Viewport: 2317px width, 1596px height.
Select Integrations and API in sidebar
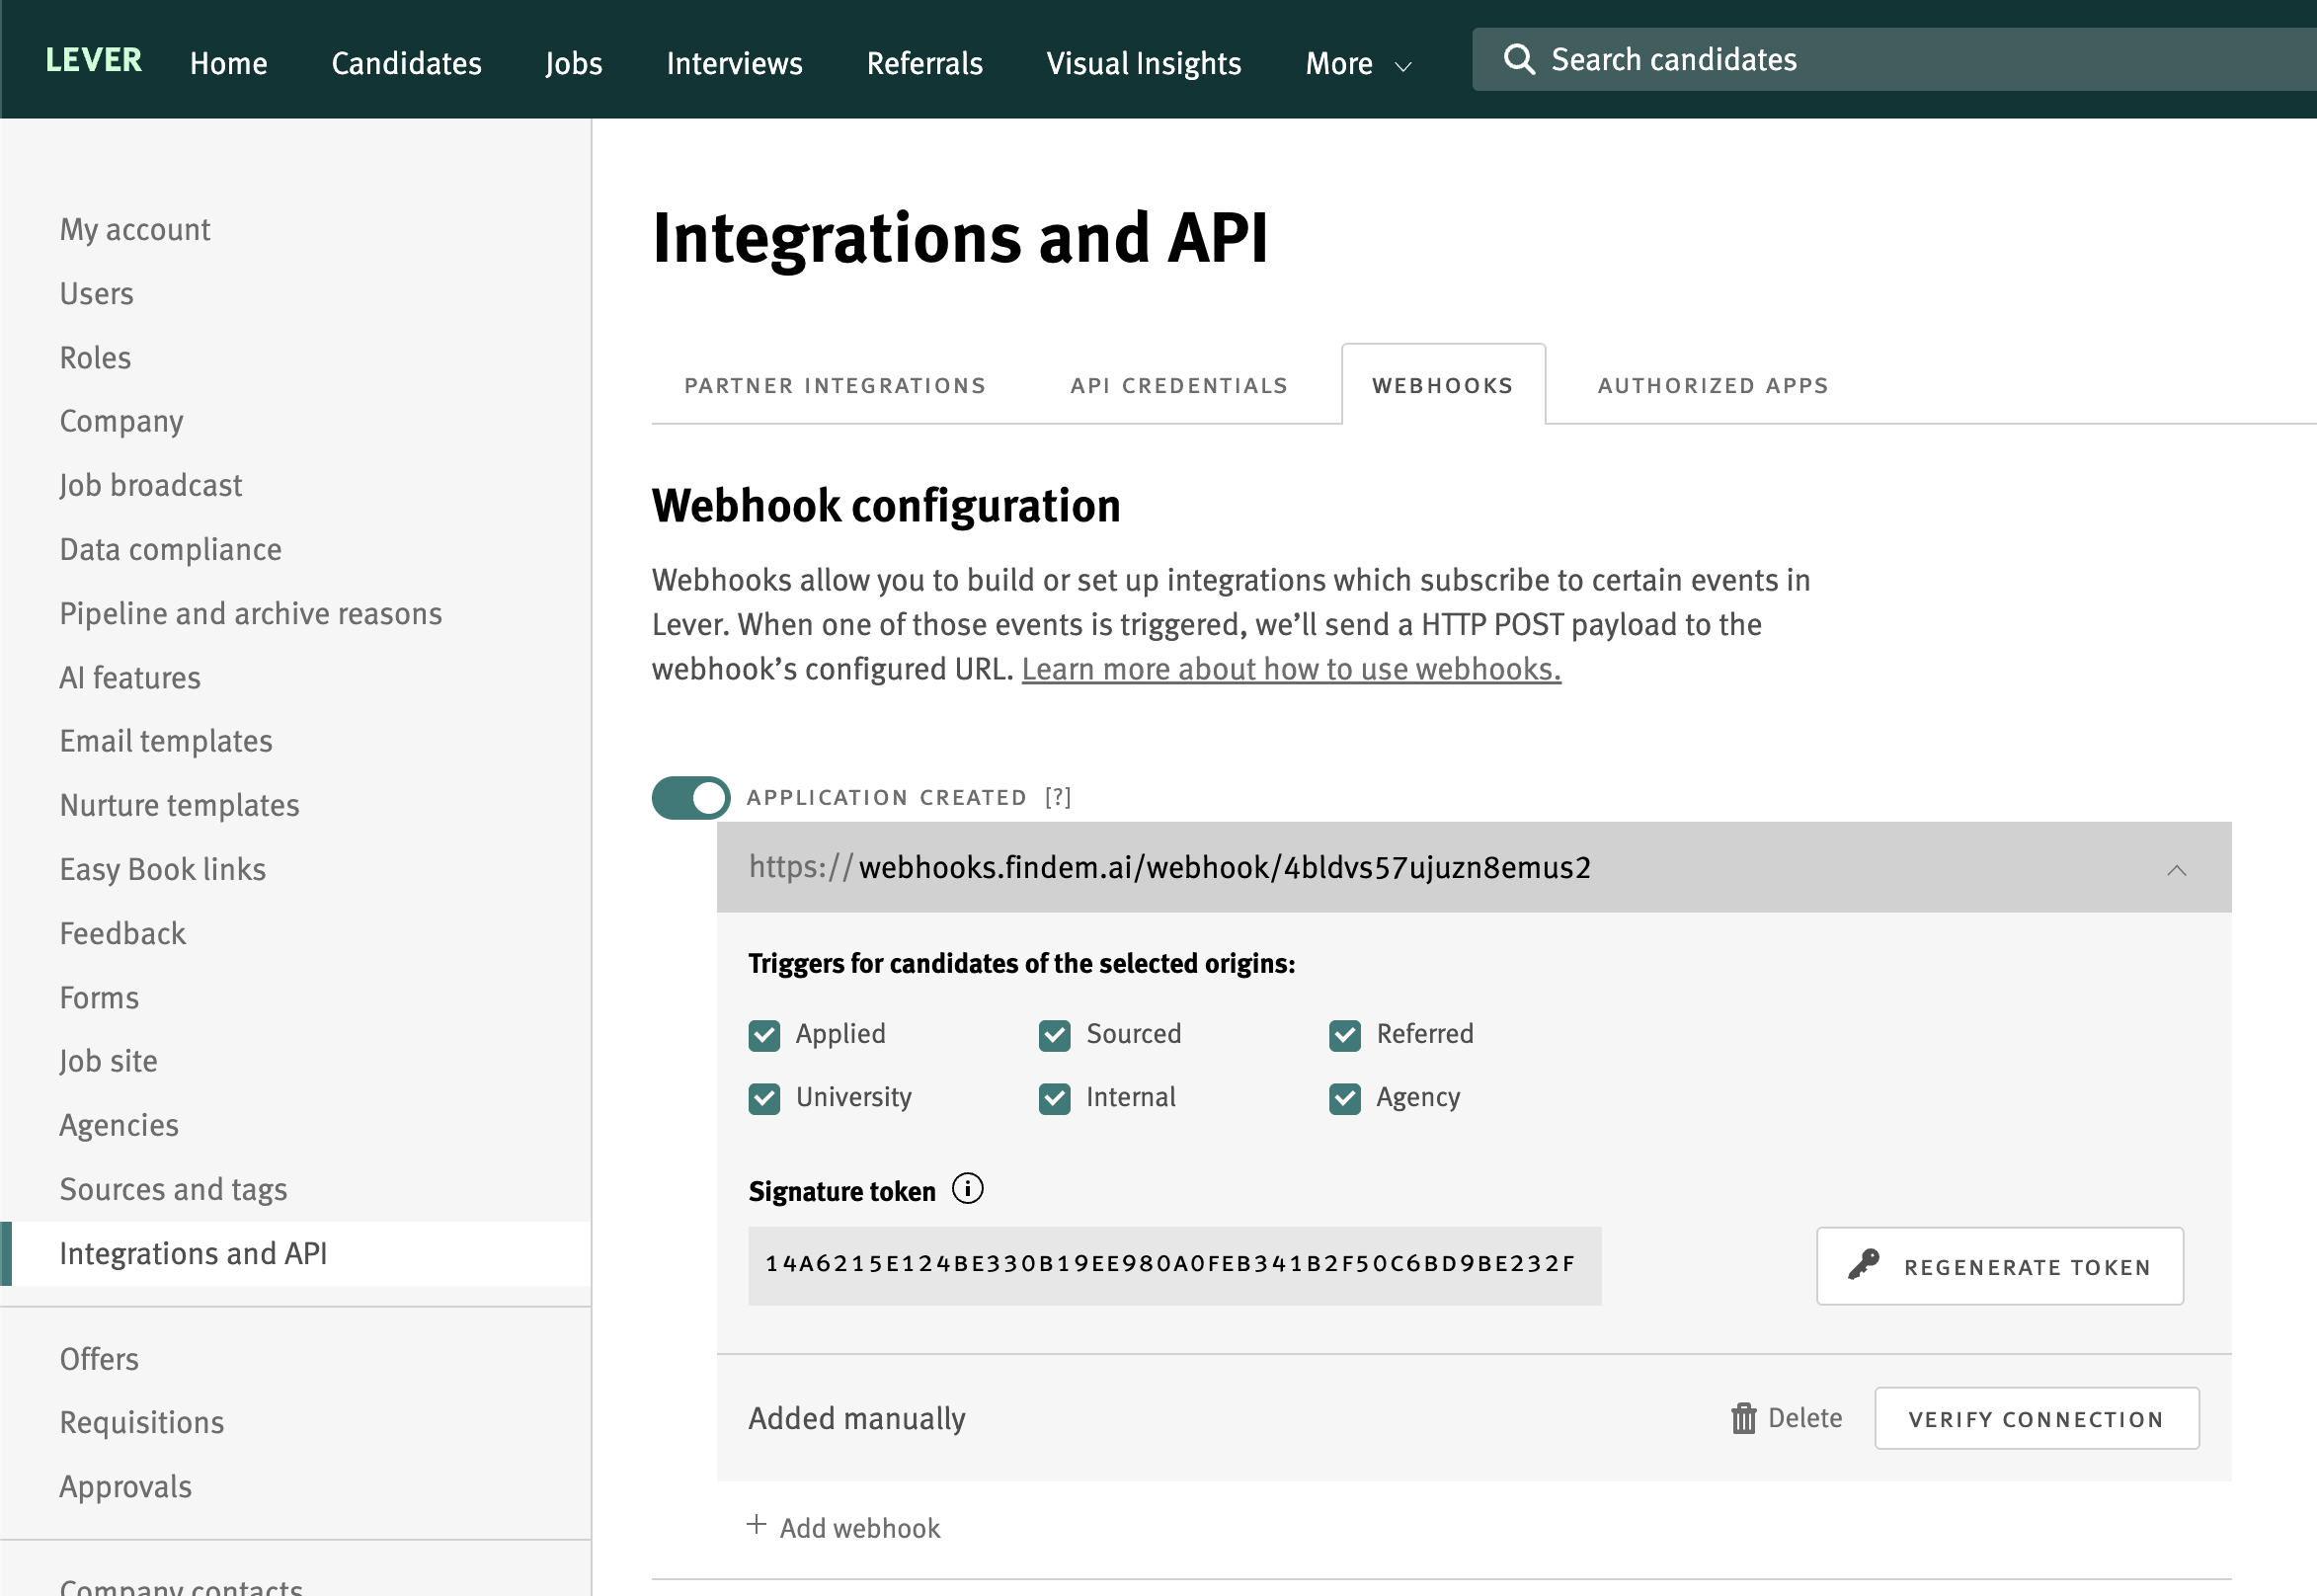pyautogui.click(x=296, y=1254)
